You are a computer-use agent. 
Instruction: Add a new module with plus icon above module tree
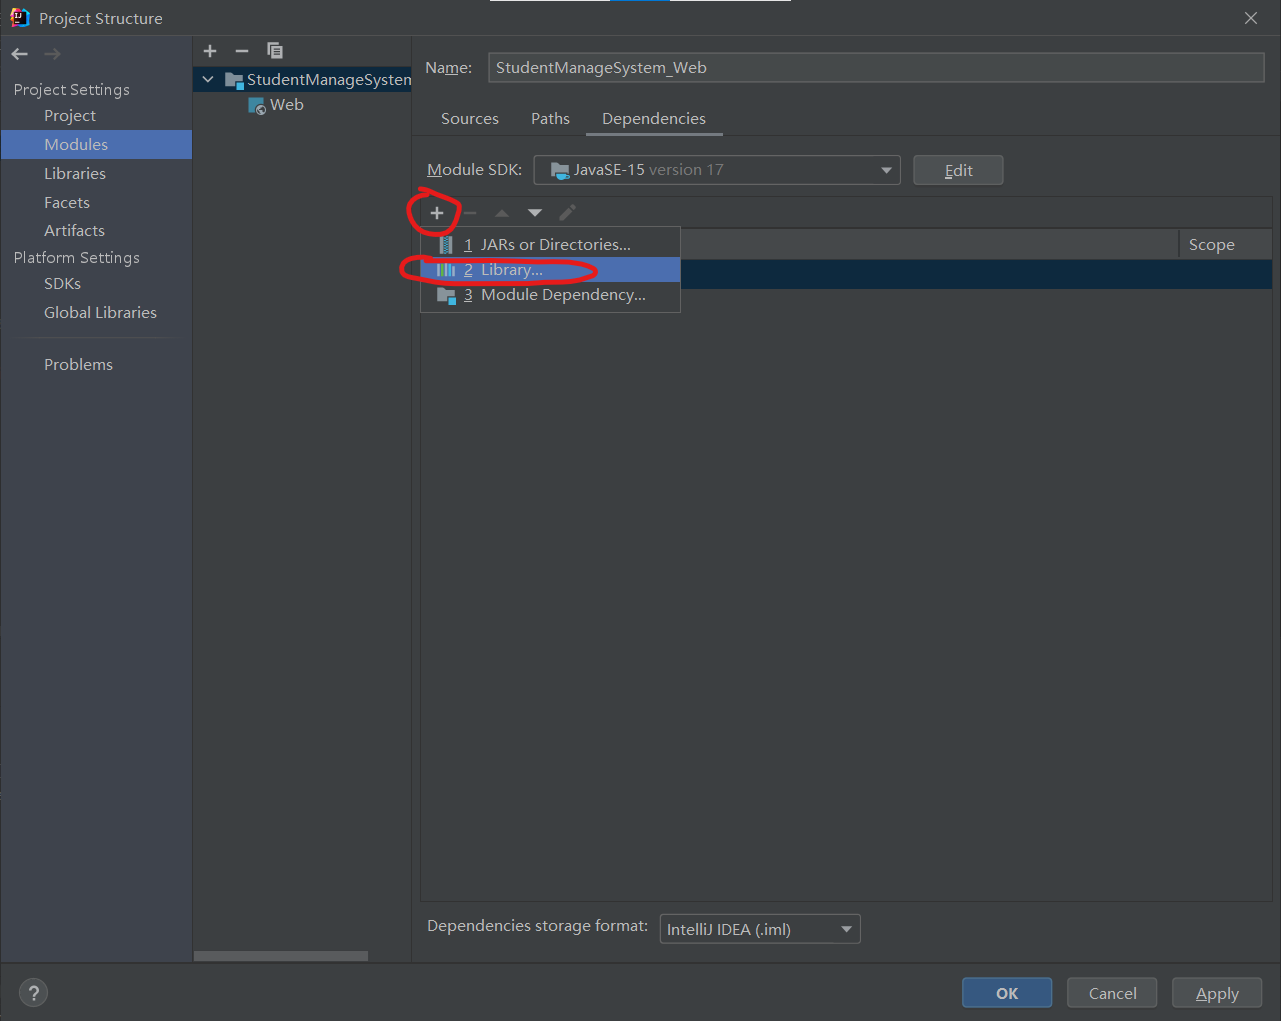point(210,51)
